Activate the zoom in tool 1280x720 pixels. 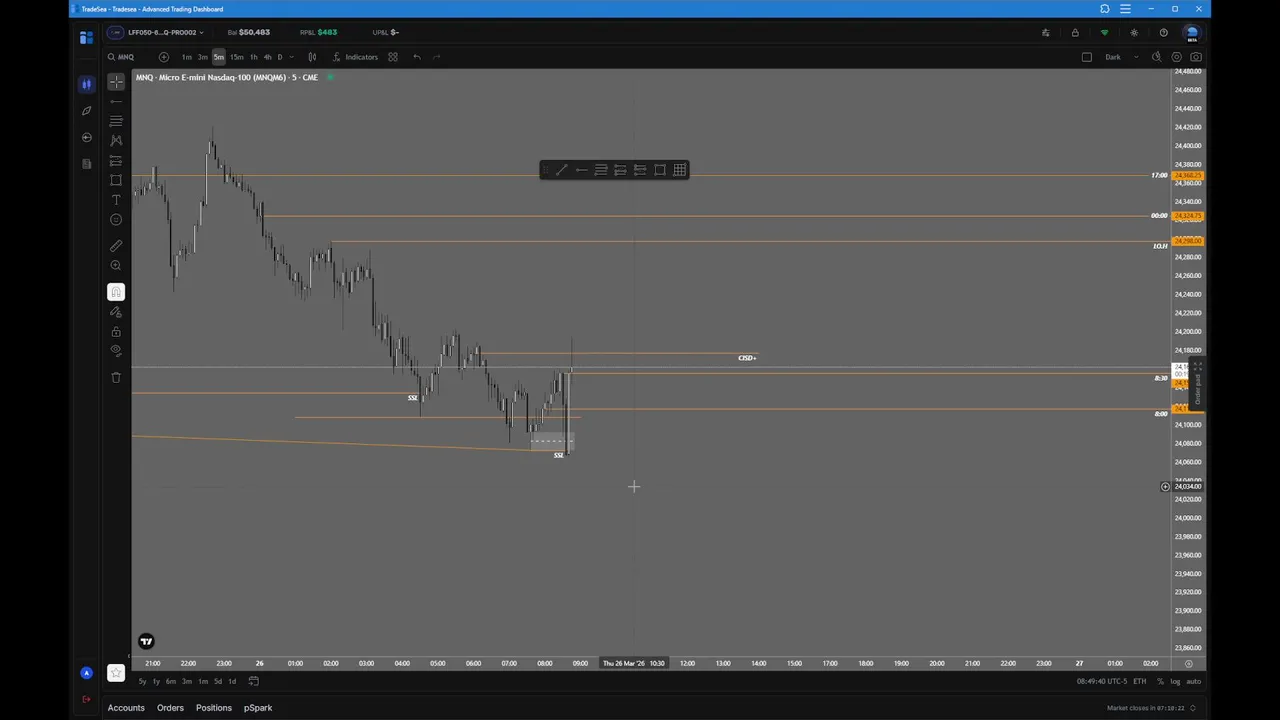[116, 265]
